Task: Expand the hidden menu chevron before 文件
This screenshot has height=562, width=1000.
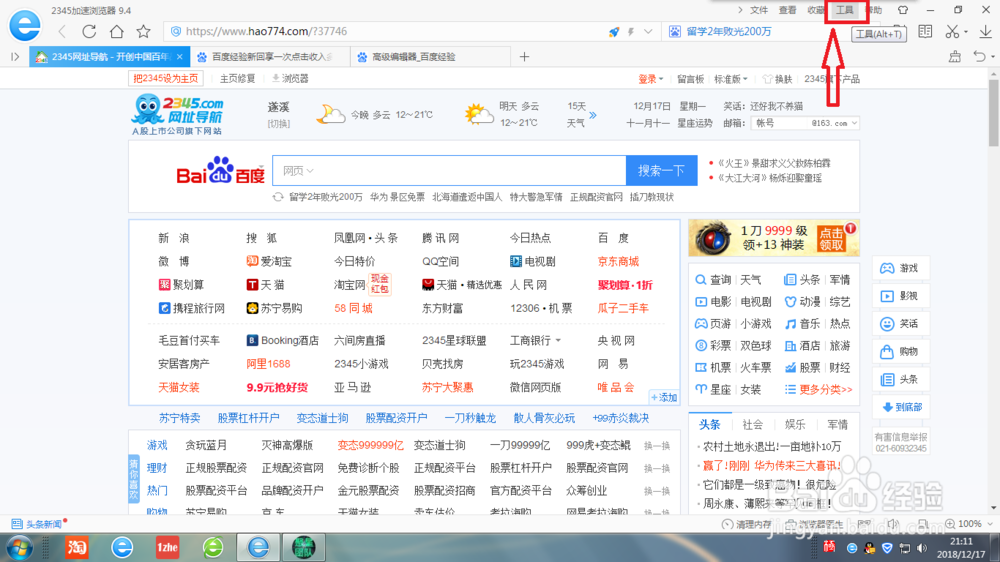Action: [x=740, y=10]
